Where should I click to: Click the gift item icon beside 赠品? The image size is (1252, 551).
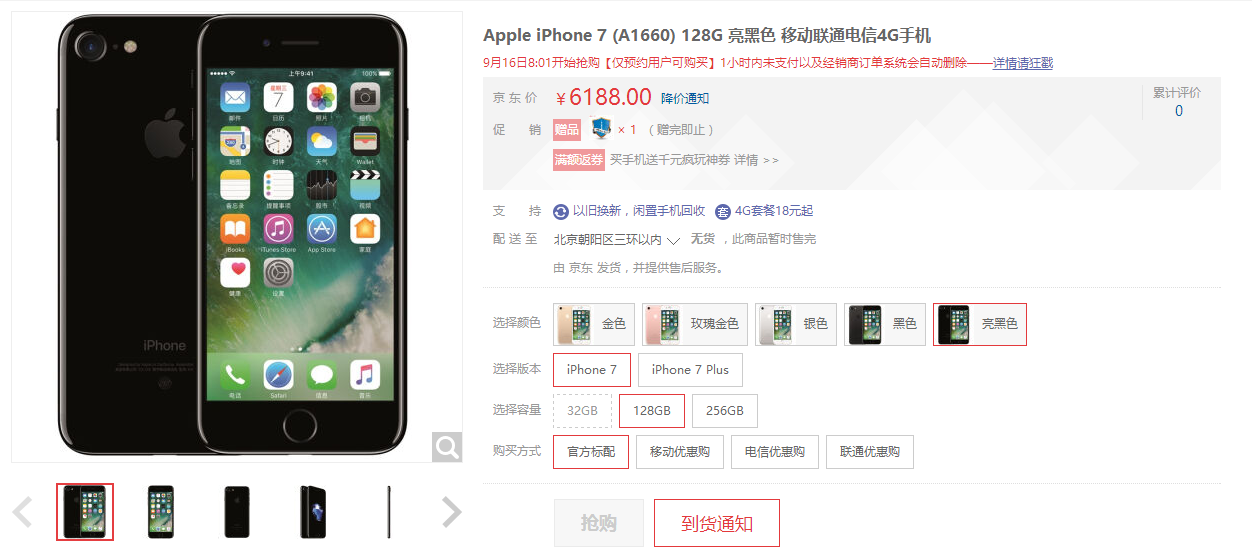point(601,128)
